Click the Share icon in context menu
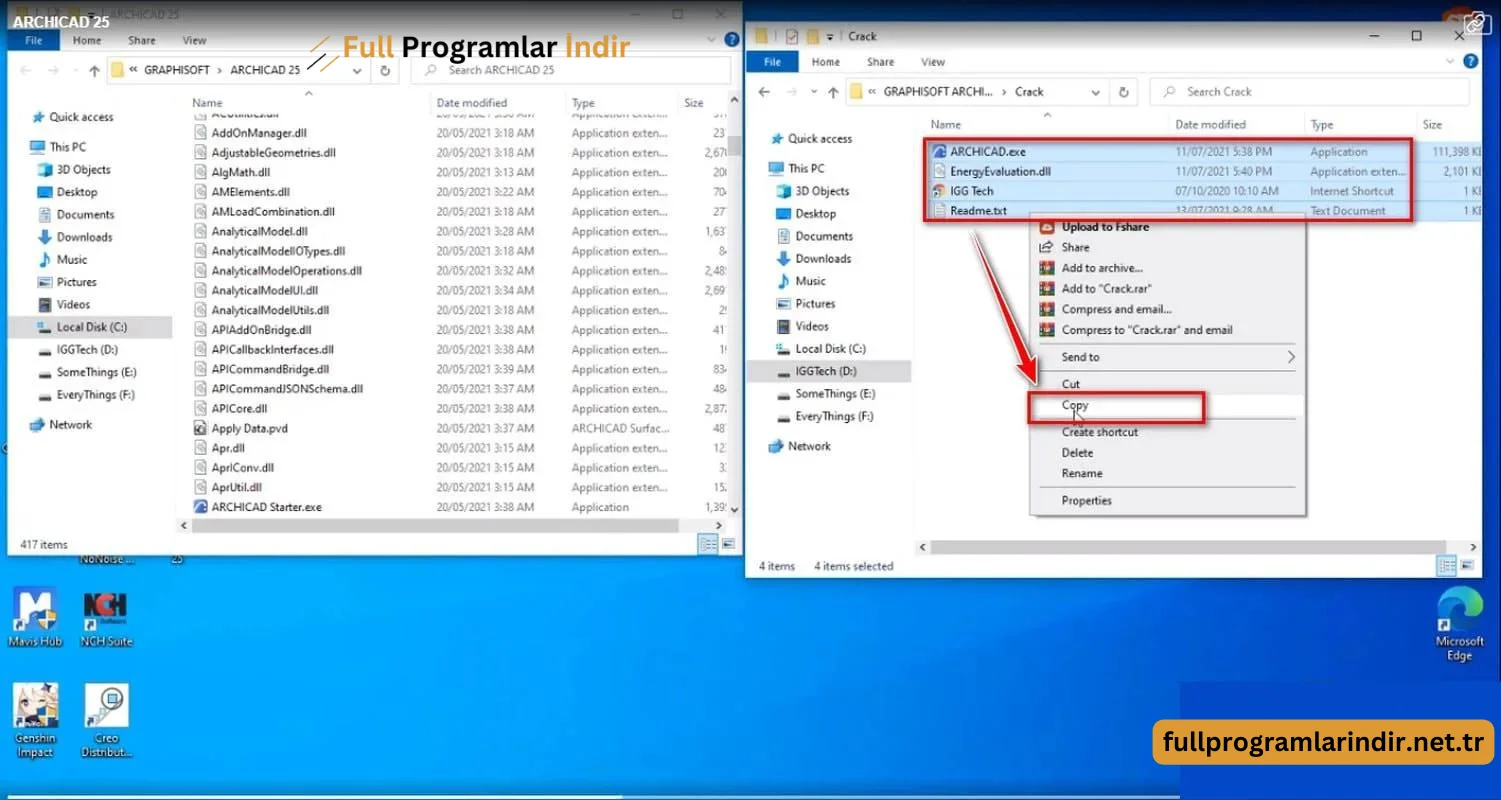The height and width of the screenshot is (800, 1501). pyautogui.click(x=1047, y=247)
